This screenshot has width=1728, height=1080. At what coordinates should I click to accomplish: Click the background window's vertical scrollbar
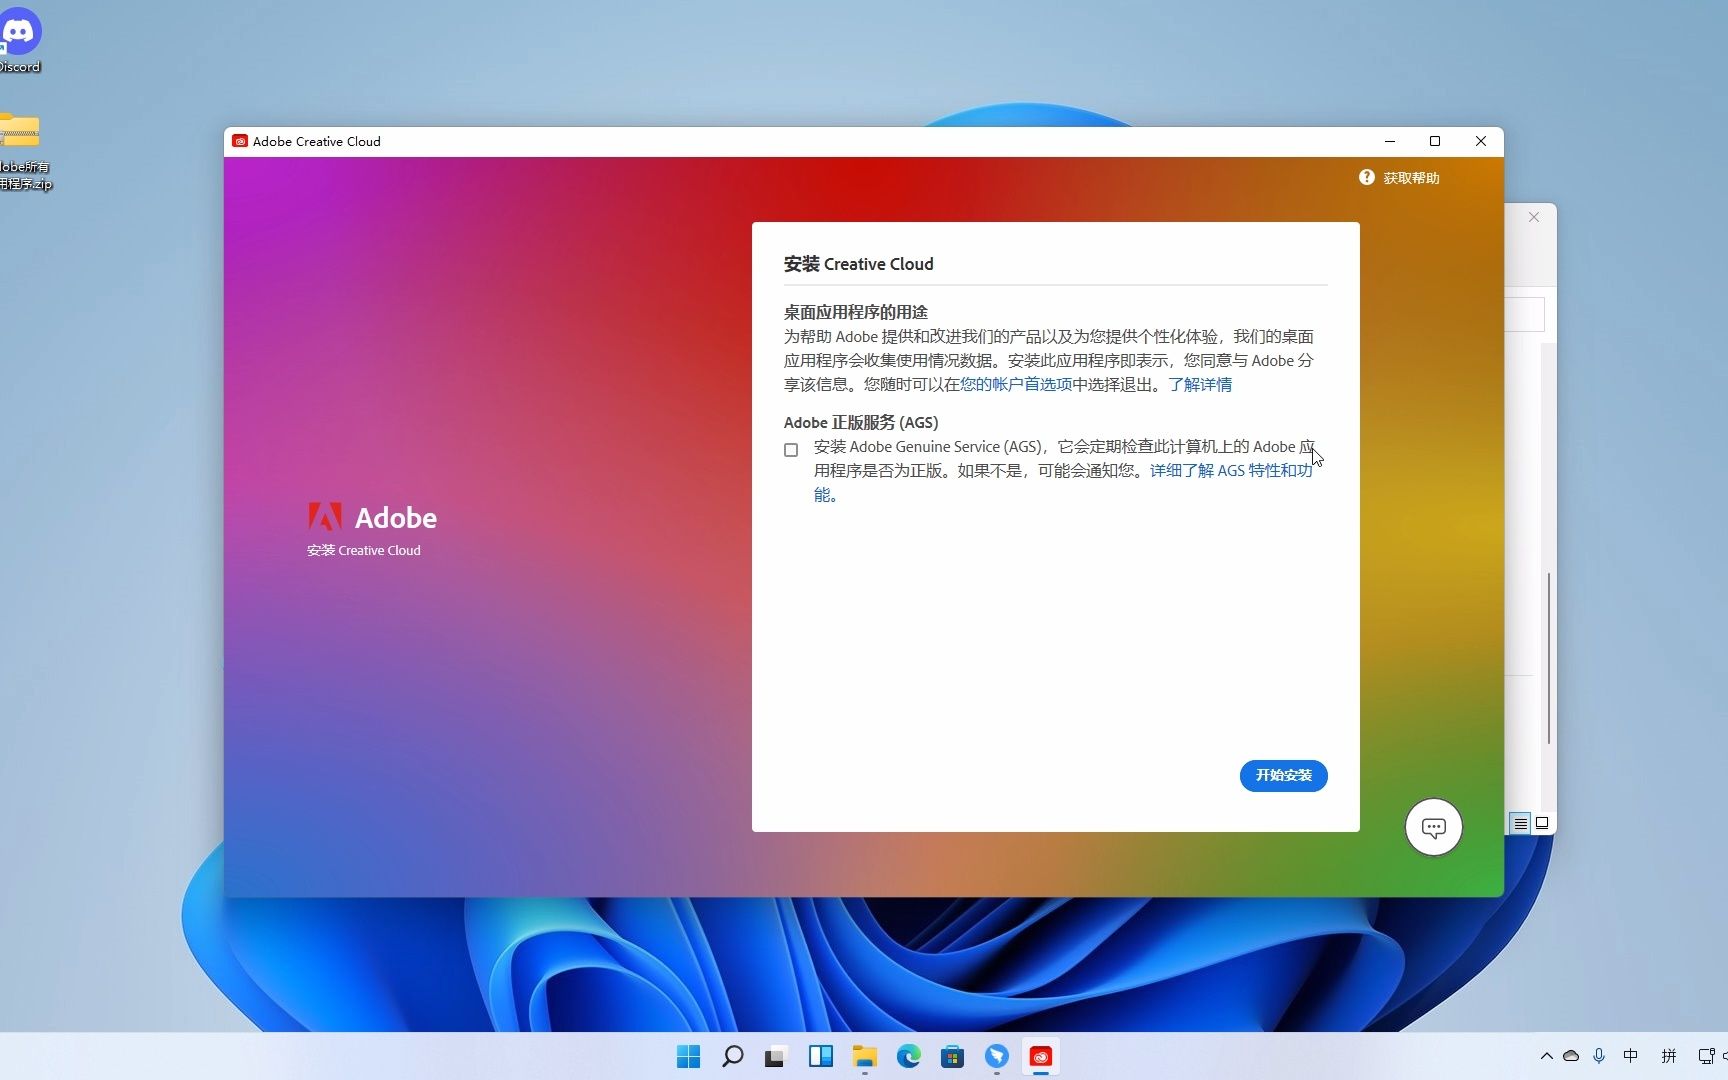tap(1548, 658)
